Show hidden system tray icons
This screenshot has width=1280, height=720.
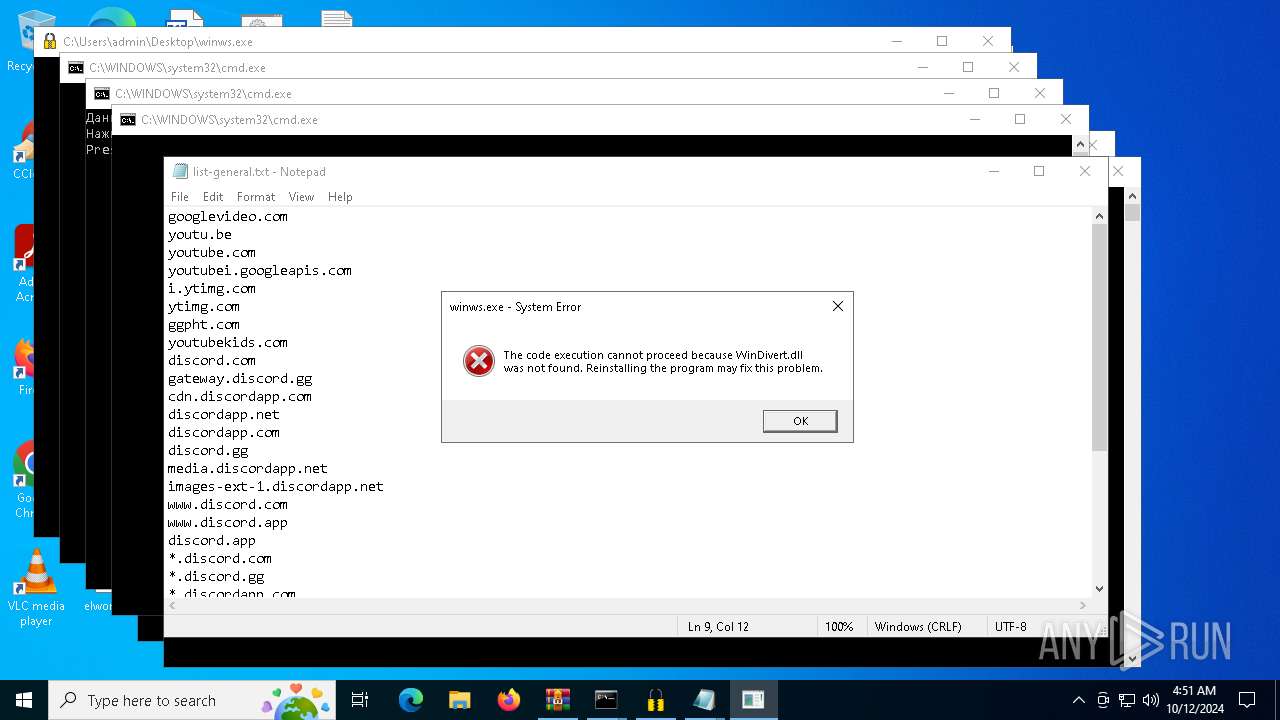tap(1078, 700)
